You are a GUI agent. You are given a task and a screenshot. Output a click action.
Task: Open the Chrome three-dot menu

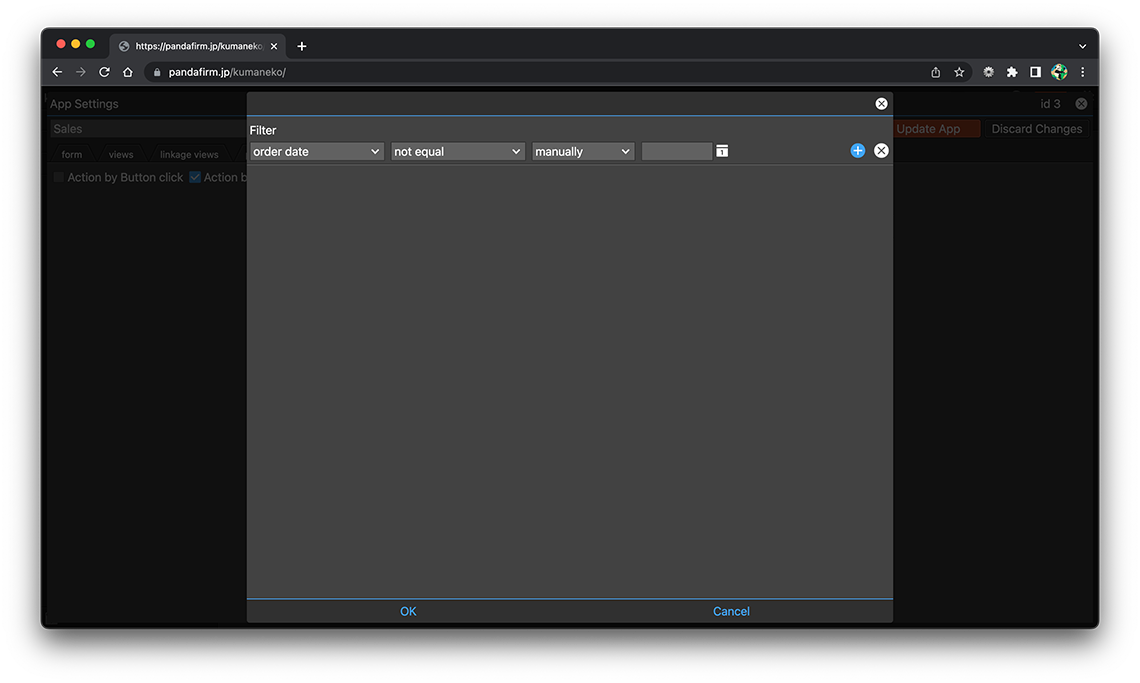pos(1082,72)
